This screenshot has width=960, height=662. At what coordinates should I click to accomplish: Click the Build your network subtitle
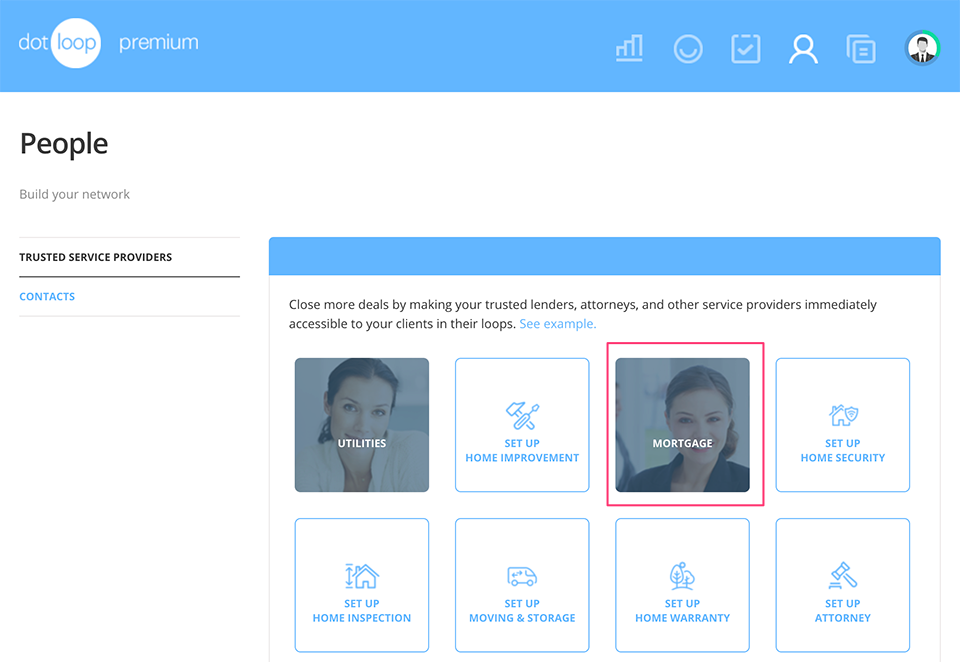(x=75, y=194)
